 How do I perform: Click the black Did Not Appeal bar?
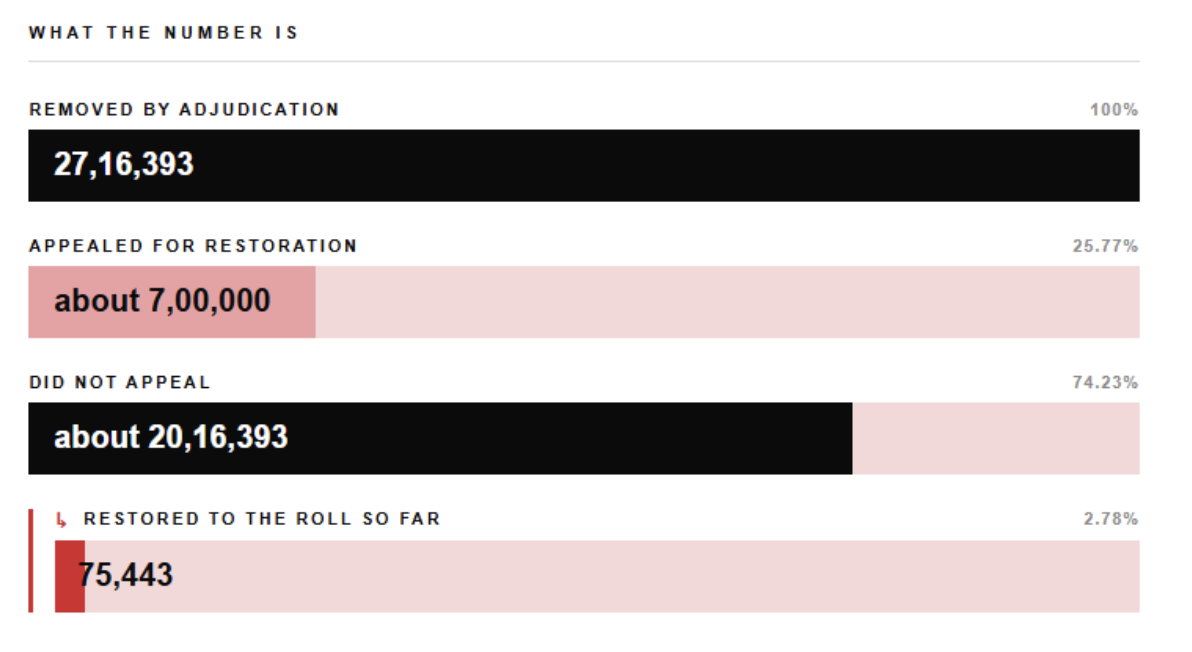pos(440,438)
